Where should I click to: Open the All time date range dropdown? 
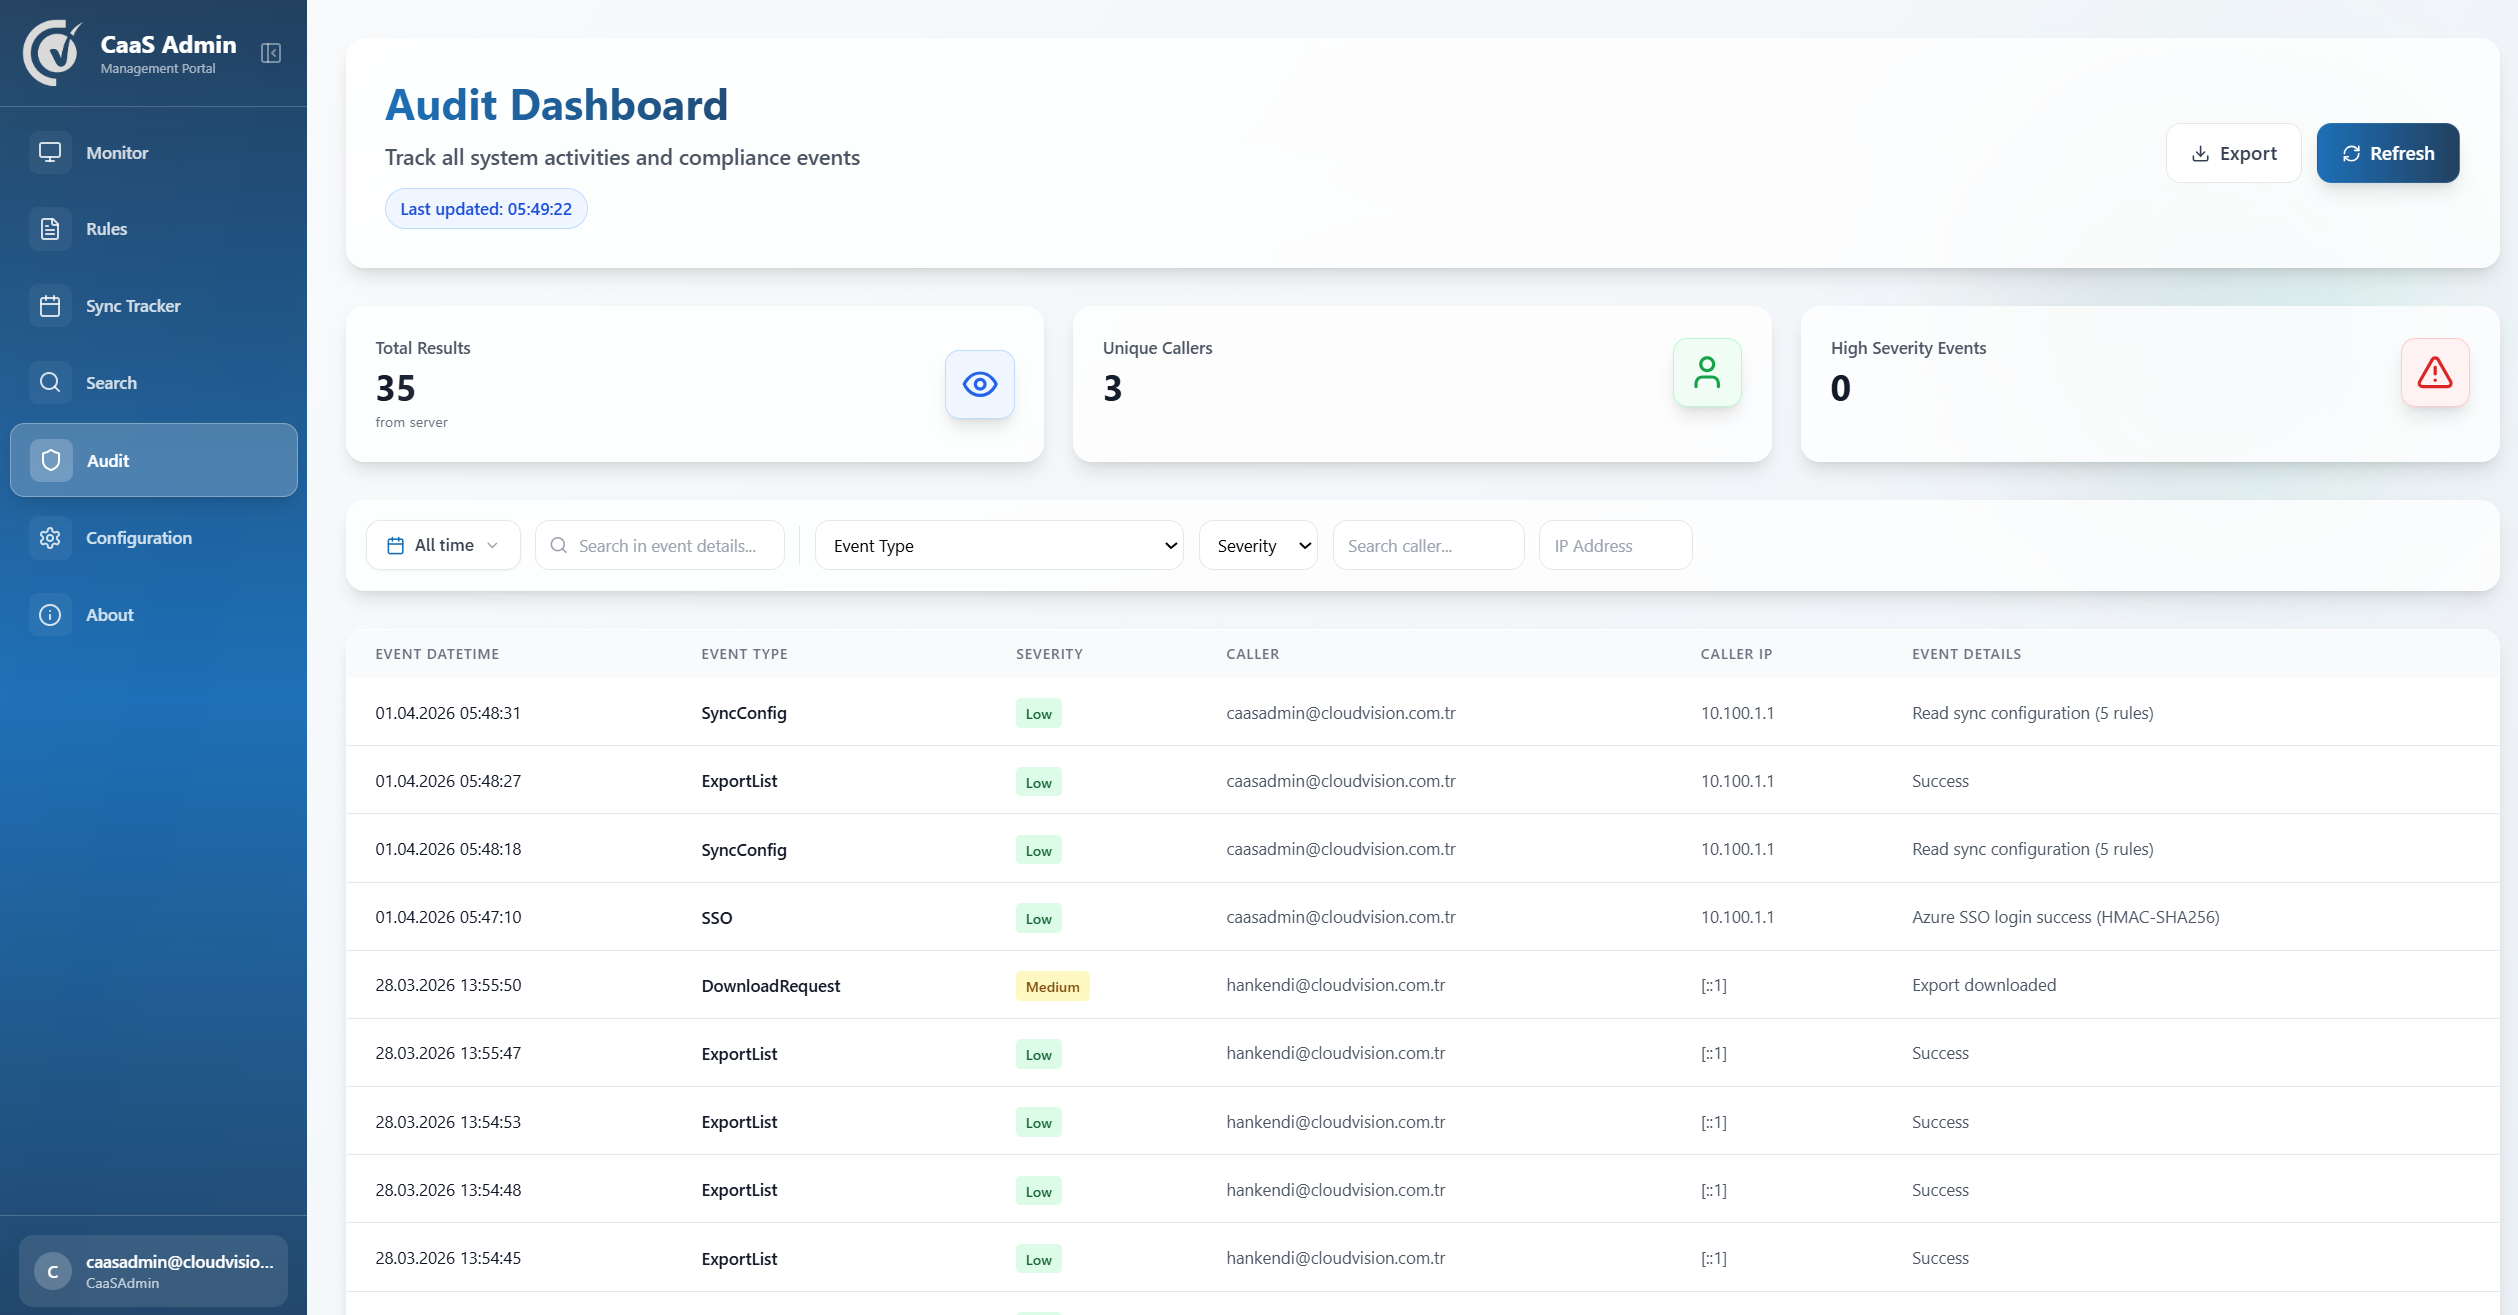443,545
